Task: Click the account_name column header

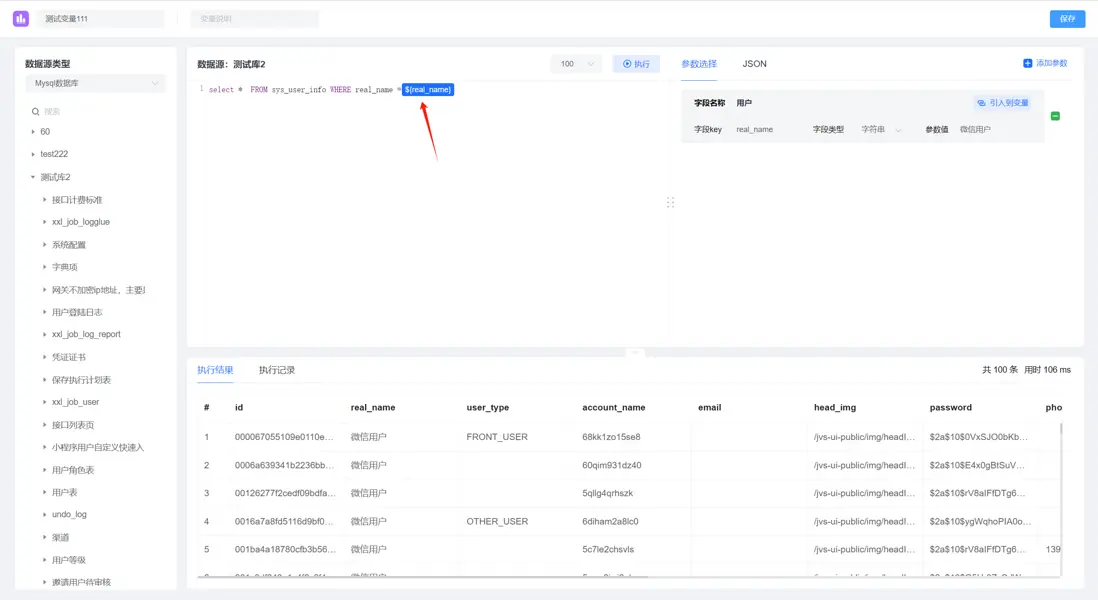Action: pos(613,407)
